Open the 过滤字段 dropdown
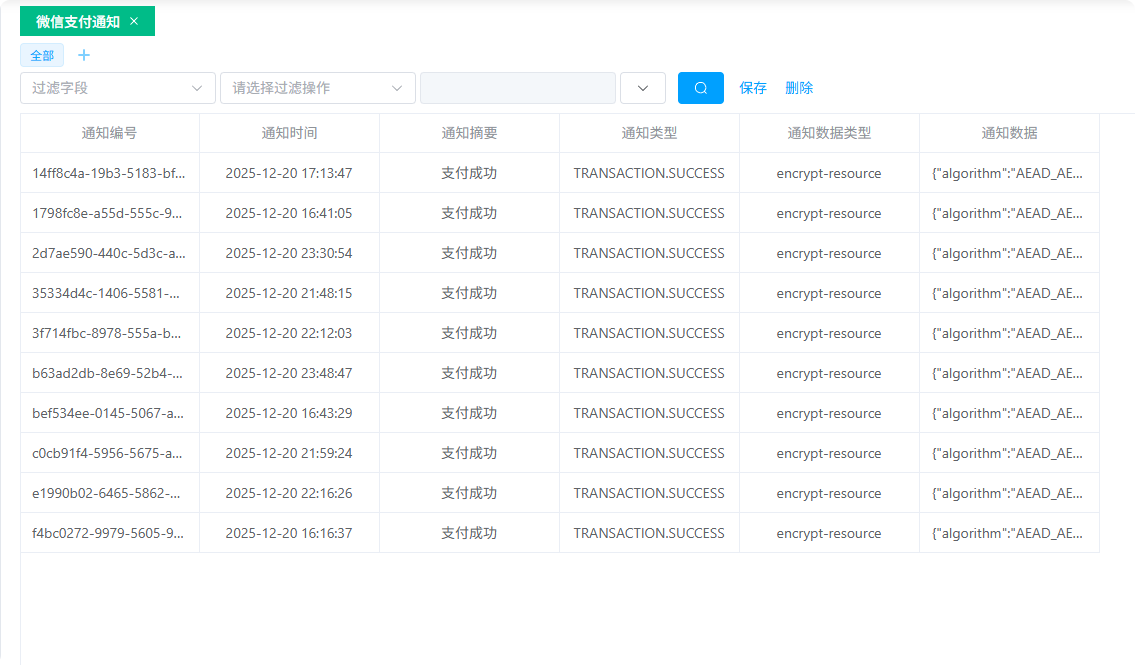The height and width of the screenshot is (665, 1135). point(117,88)
